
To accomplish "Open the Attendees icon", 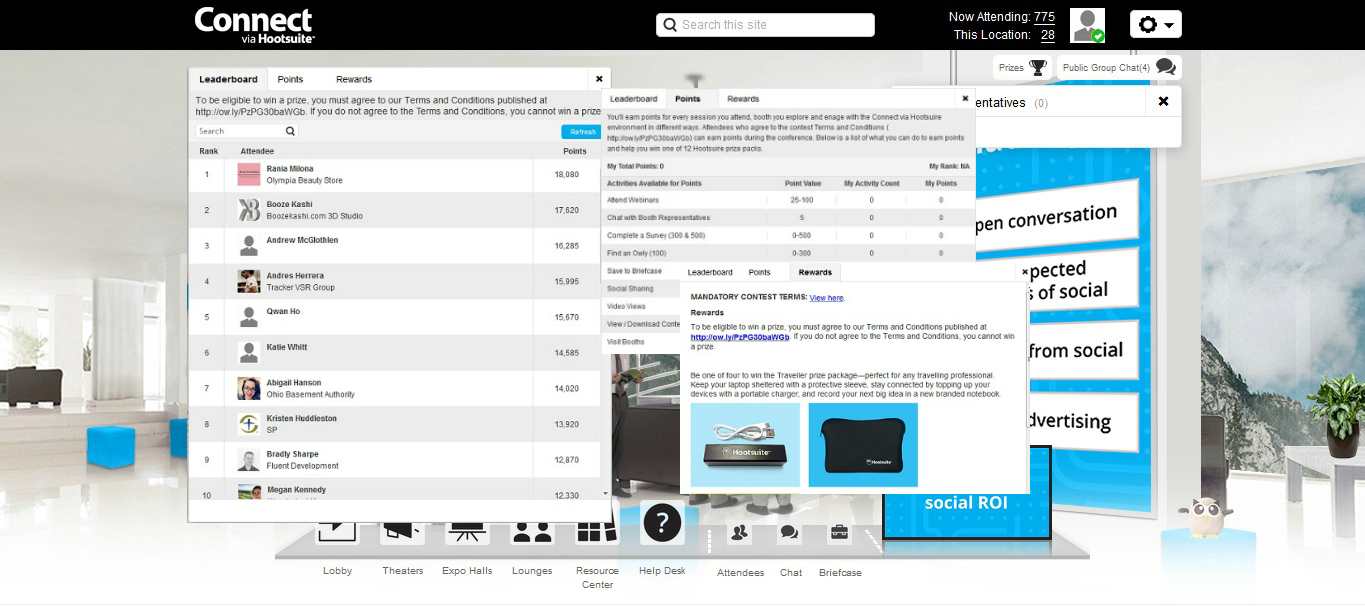I will [740, 533].
